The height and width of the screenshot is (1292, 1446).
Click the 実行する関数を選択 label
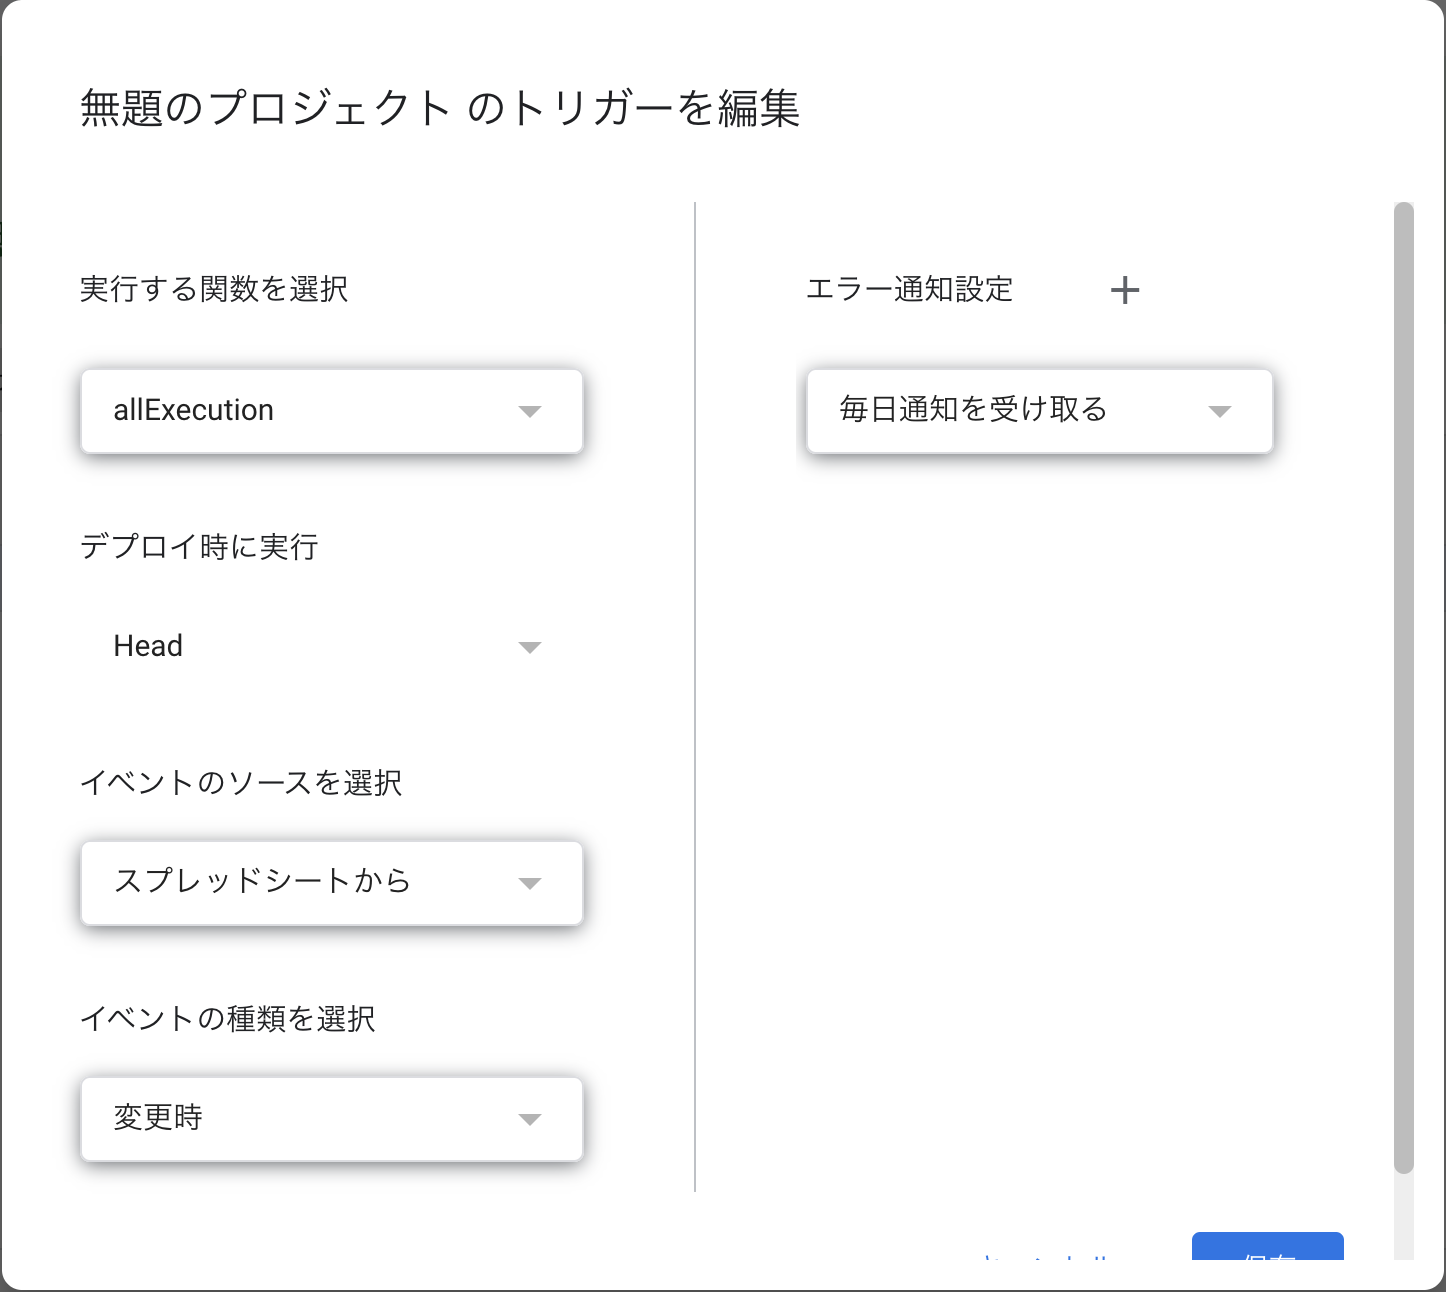pos(214,290)
